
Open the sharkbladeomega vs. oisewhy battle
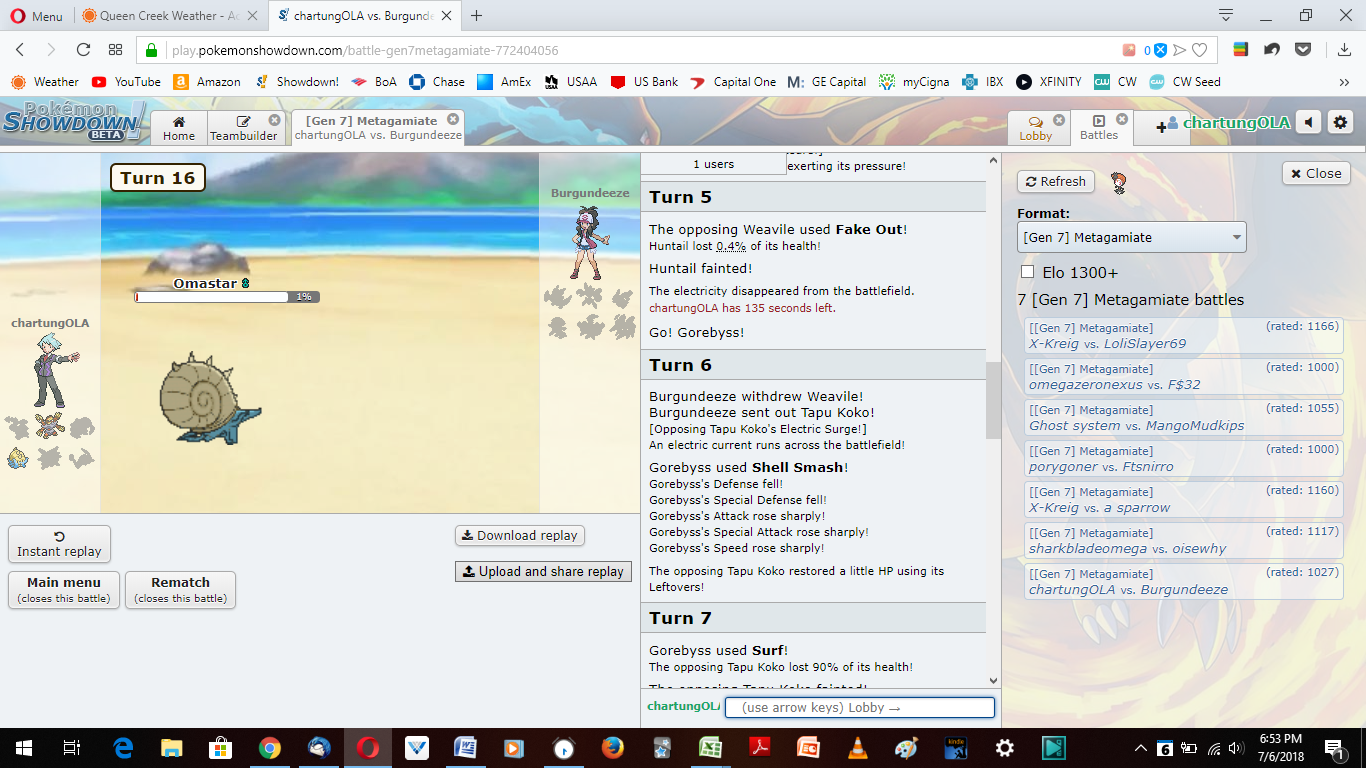1183,540
